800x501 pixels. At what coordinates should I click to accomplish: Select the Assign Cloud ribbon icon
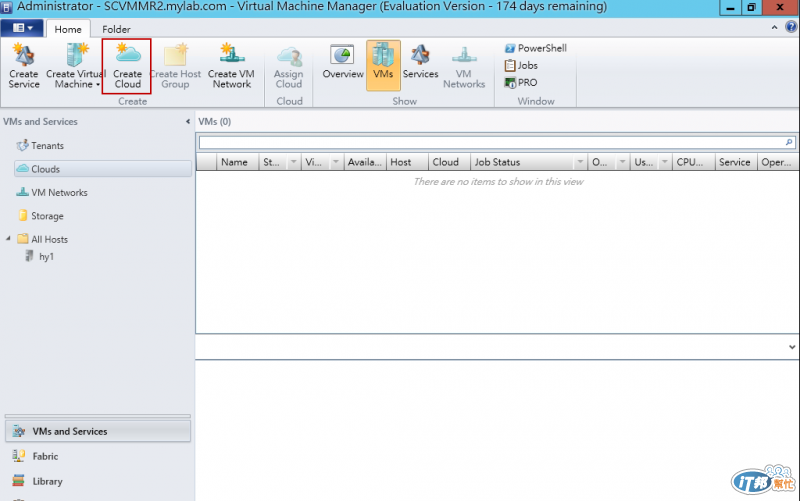(289, 66)
